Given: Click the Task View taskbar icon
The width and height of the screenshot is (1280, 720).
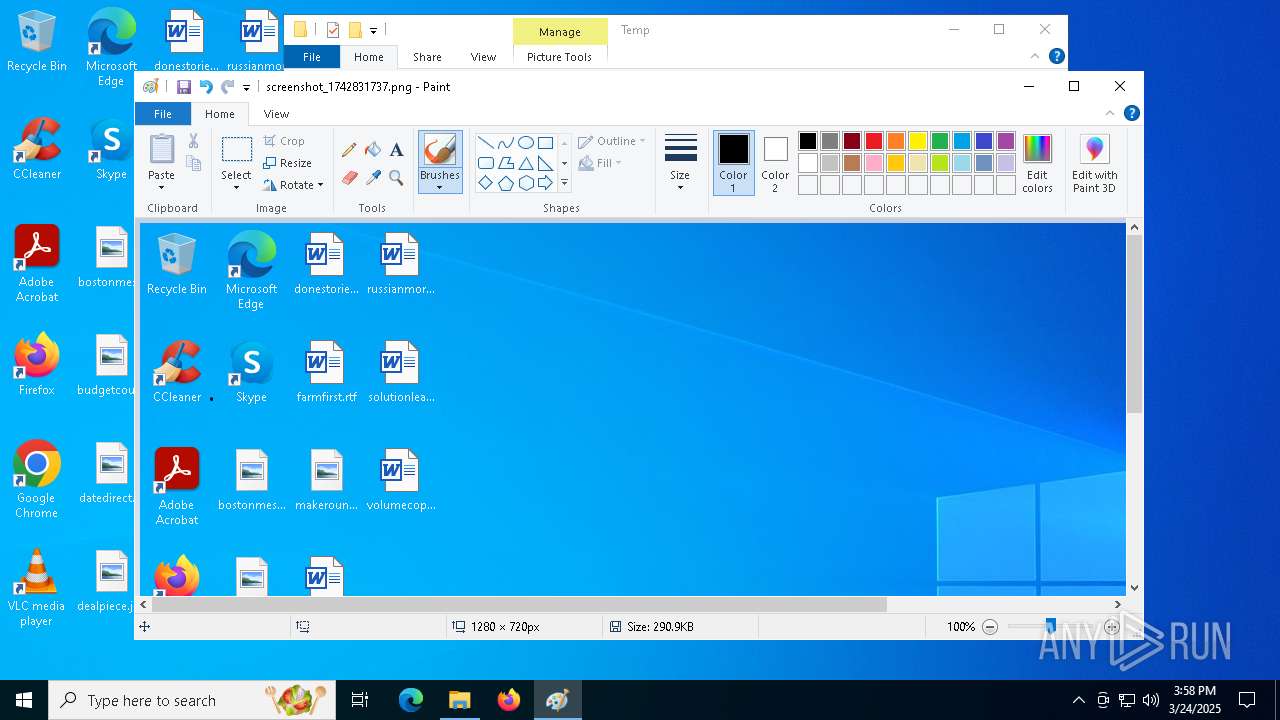Looking at the screenshot, I should coord(360,700).
